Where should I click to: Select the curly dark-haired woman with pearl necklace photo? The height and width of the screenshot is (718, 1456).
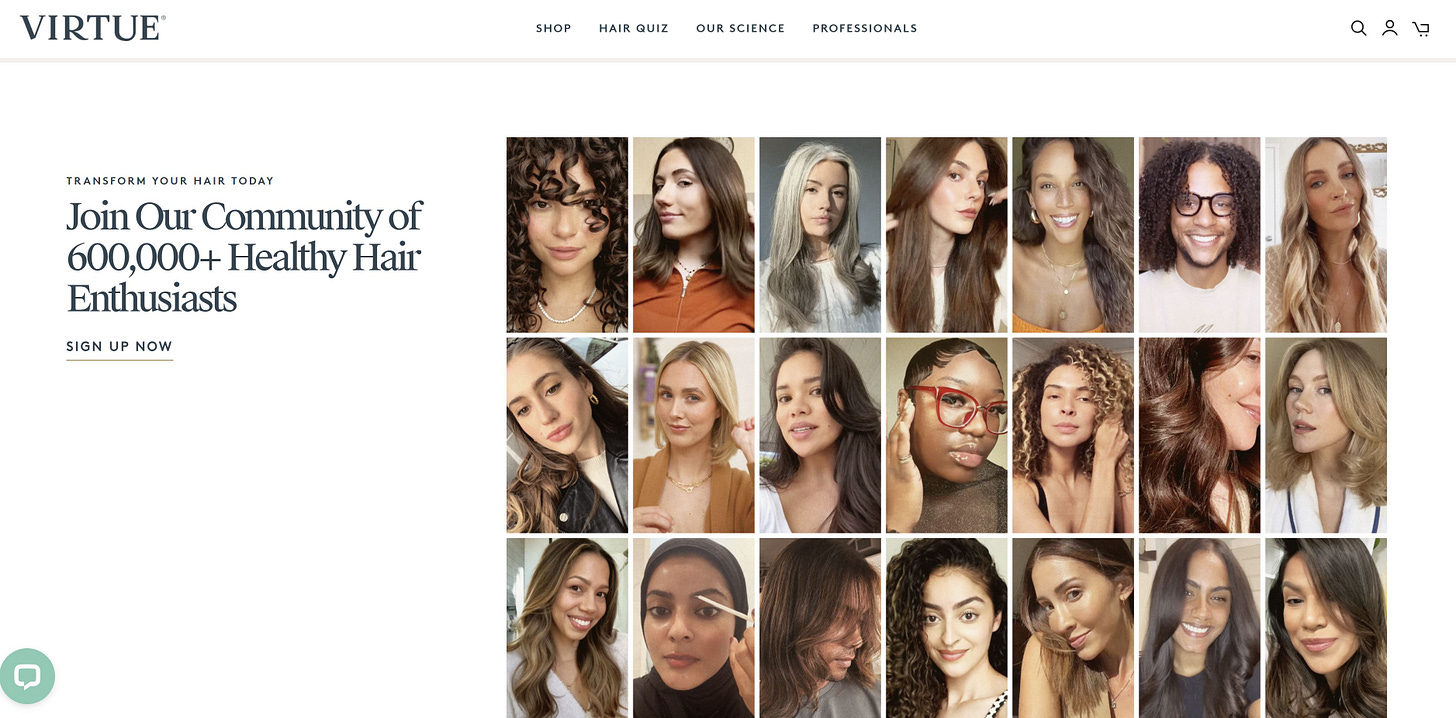(567, 235)
